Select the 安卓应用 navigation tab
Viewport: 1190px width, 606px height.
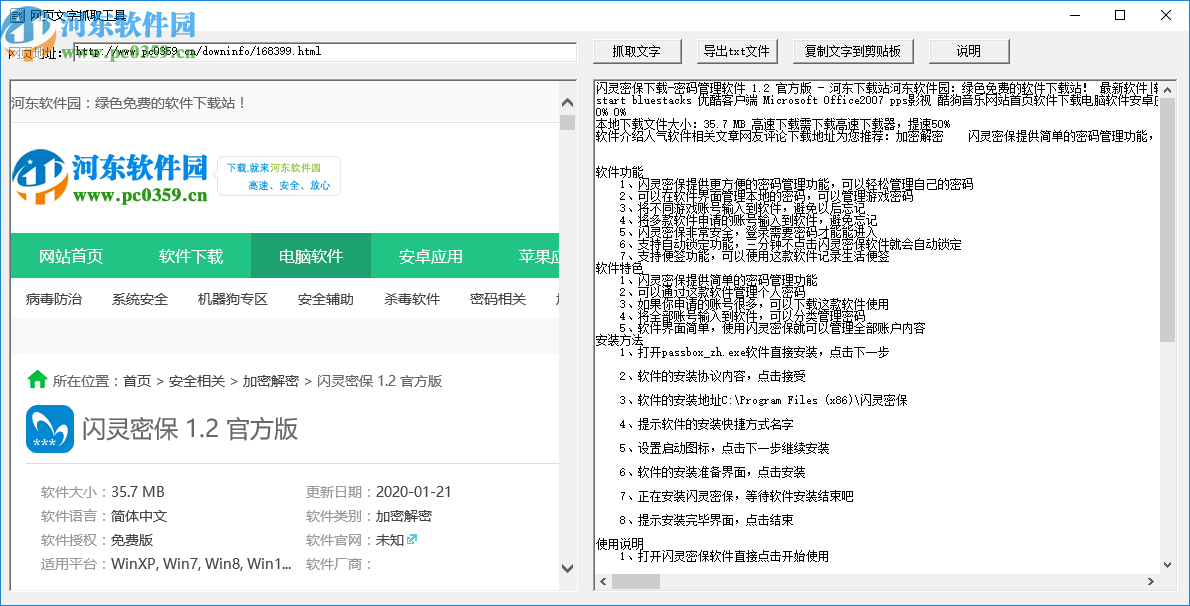tap(430, 256)
